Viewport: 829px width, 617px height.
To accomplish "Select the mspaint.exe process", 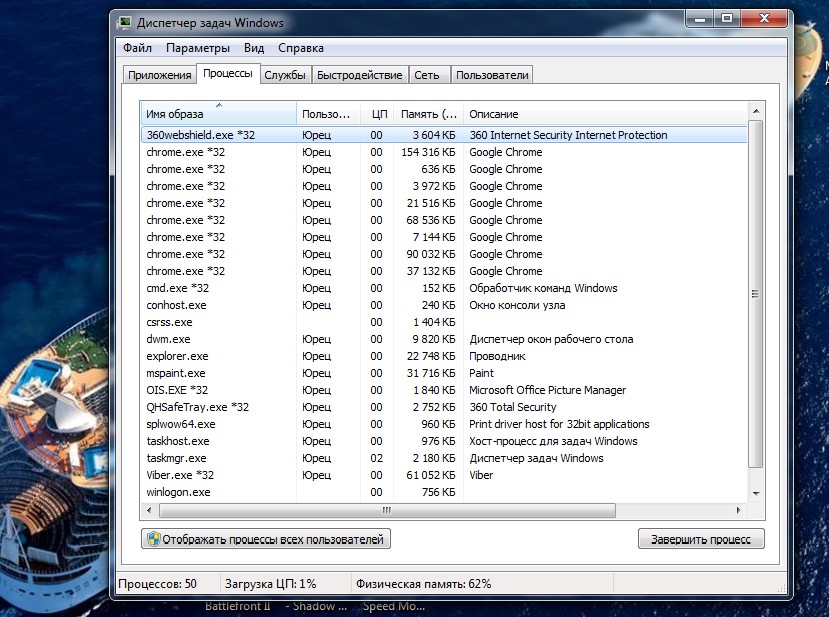I will 176,373.
